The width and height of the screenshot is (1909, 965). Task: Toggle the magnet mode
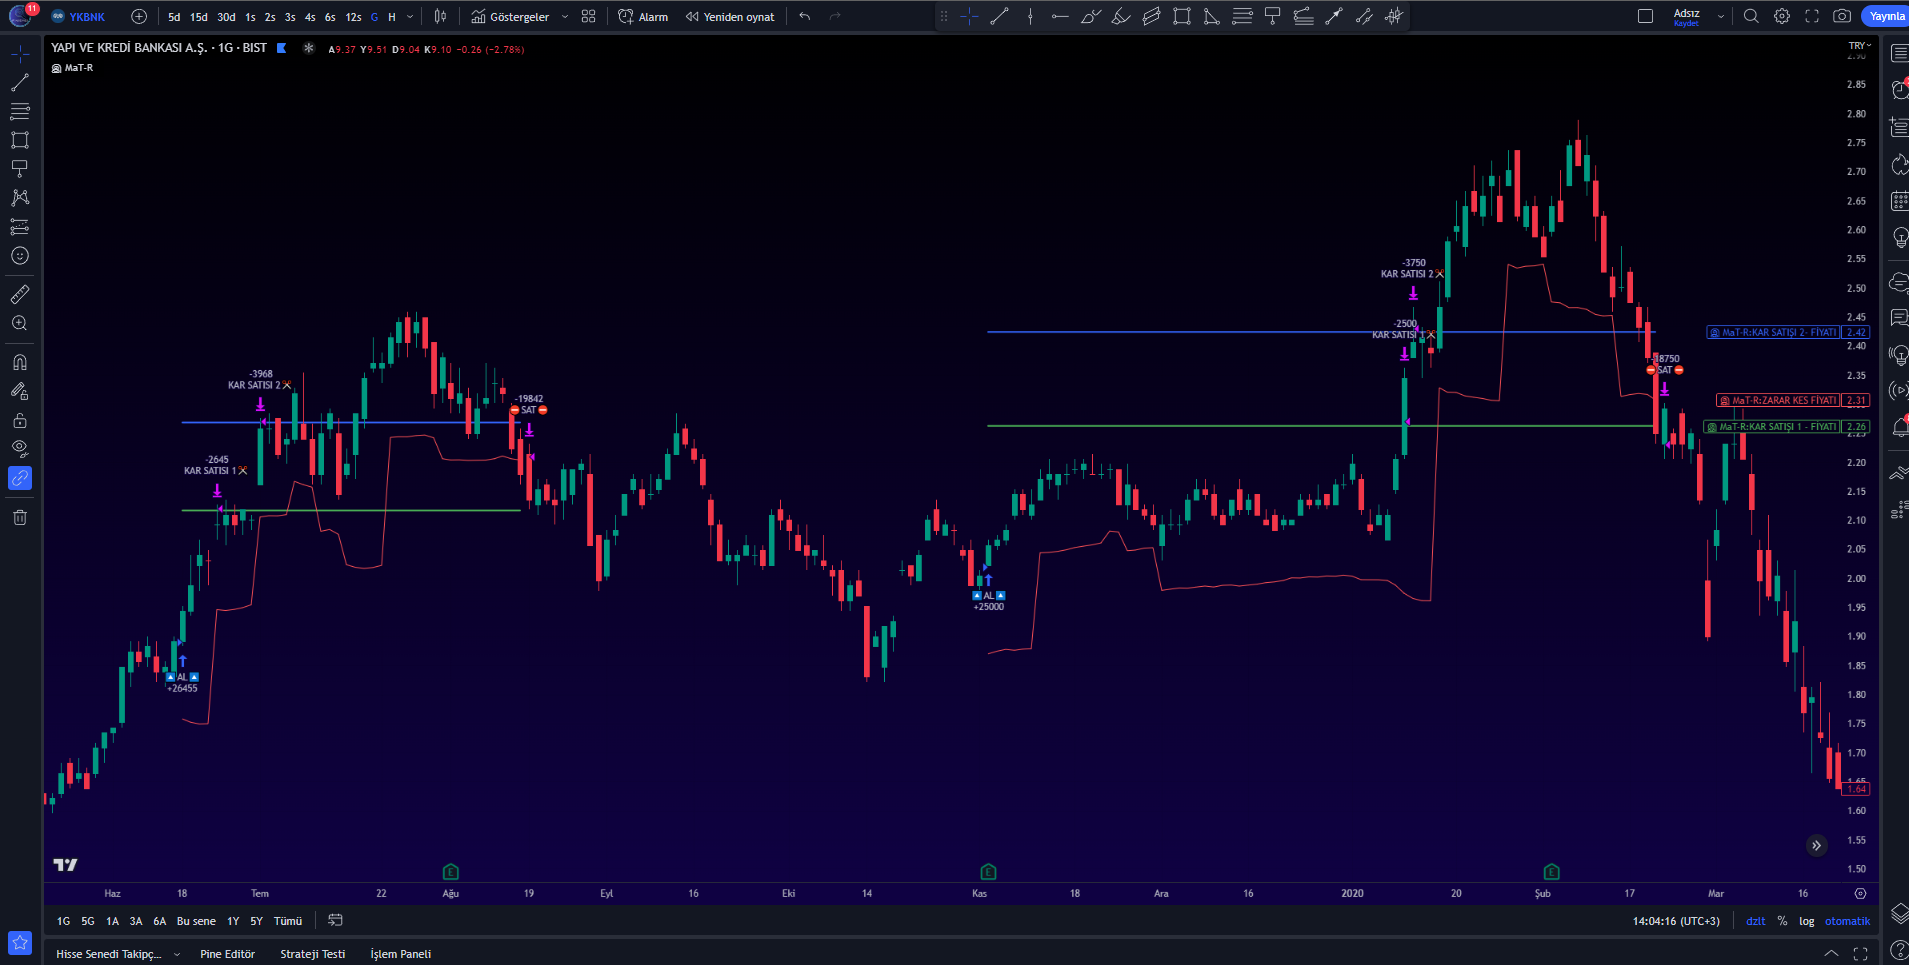coord(20,362)
